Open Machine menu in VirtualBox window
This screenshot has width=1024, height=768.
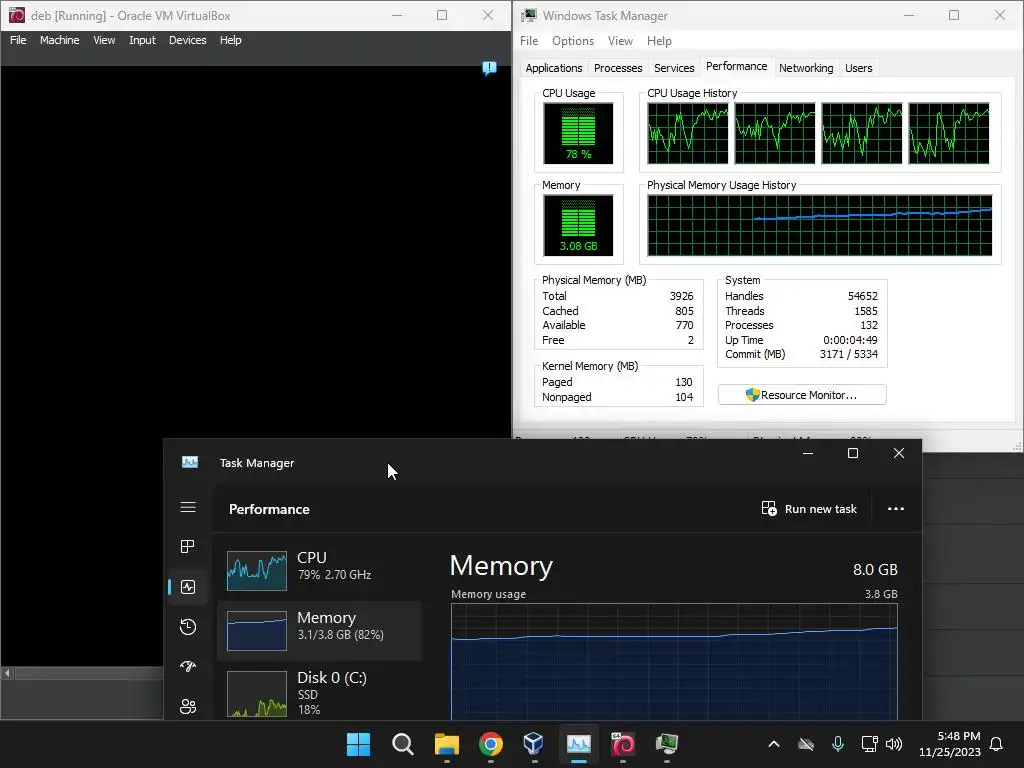59,40
